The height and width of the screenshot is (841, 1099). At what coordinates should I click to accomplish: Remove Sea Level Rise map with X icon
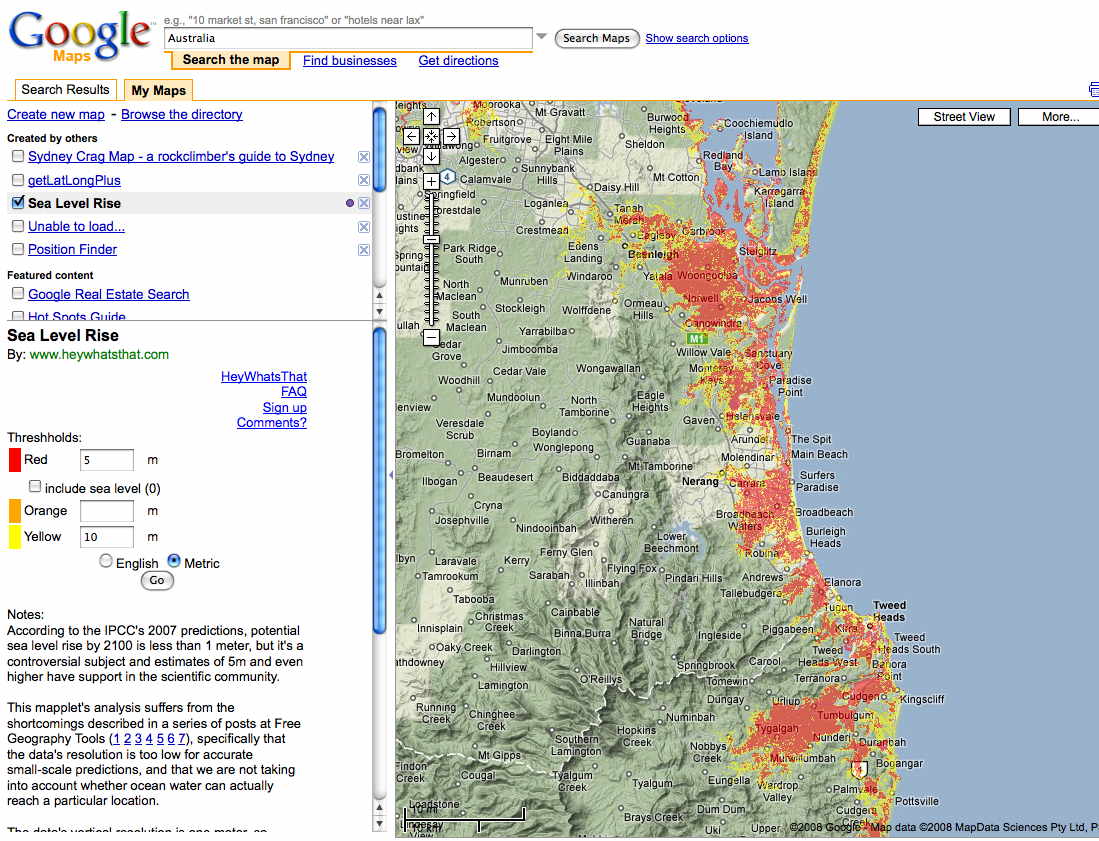364,203
